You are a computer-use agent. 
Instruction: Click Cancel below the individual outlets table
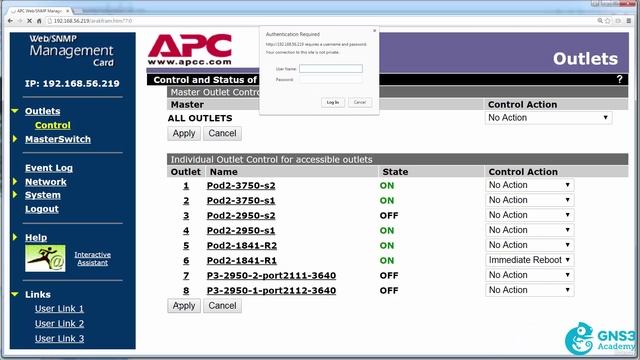(x=222, y=306)
